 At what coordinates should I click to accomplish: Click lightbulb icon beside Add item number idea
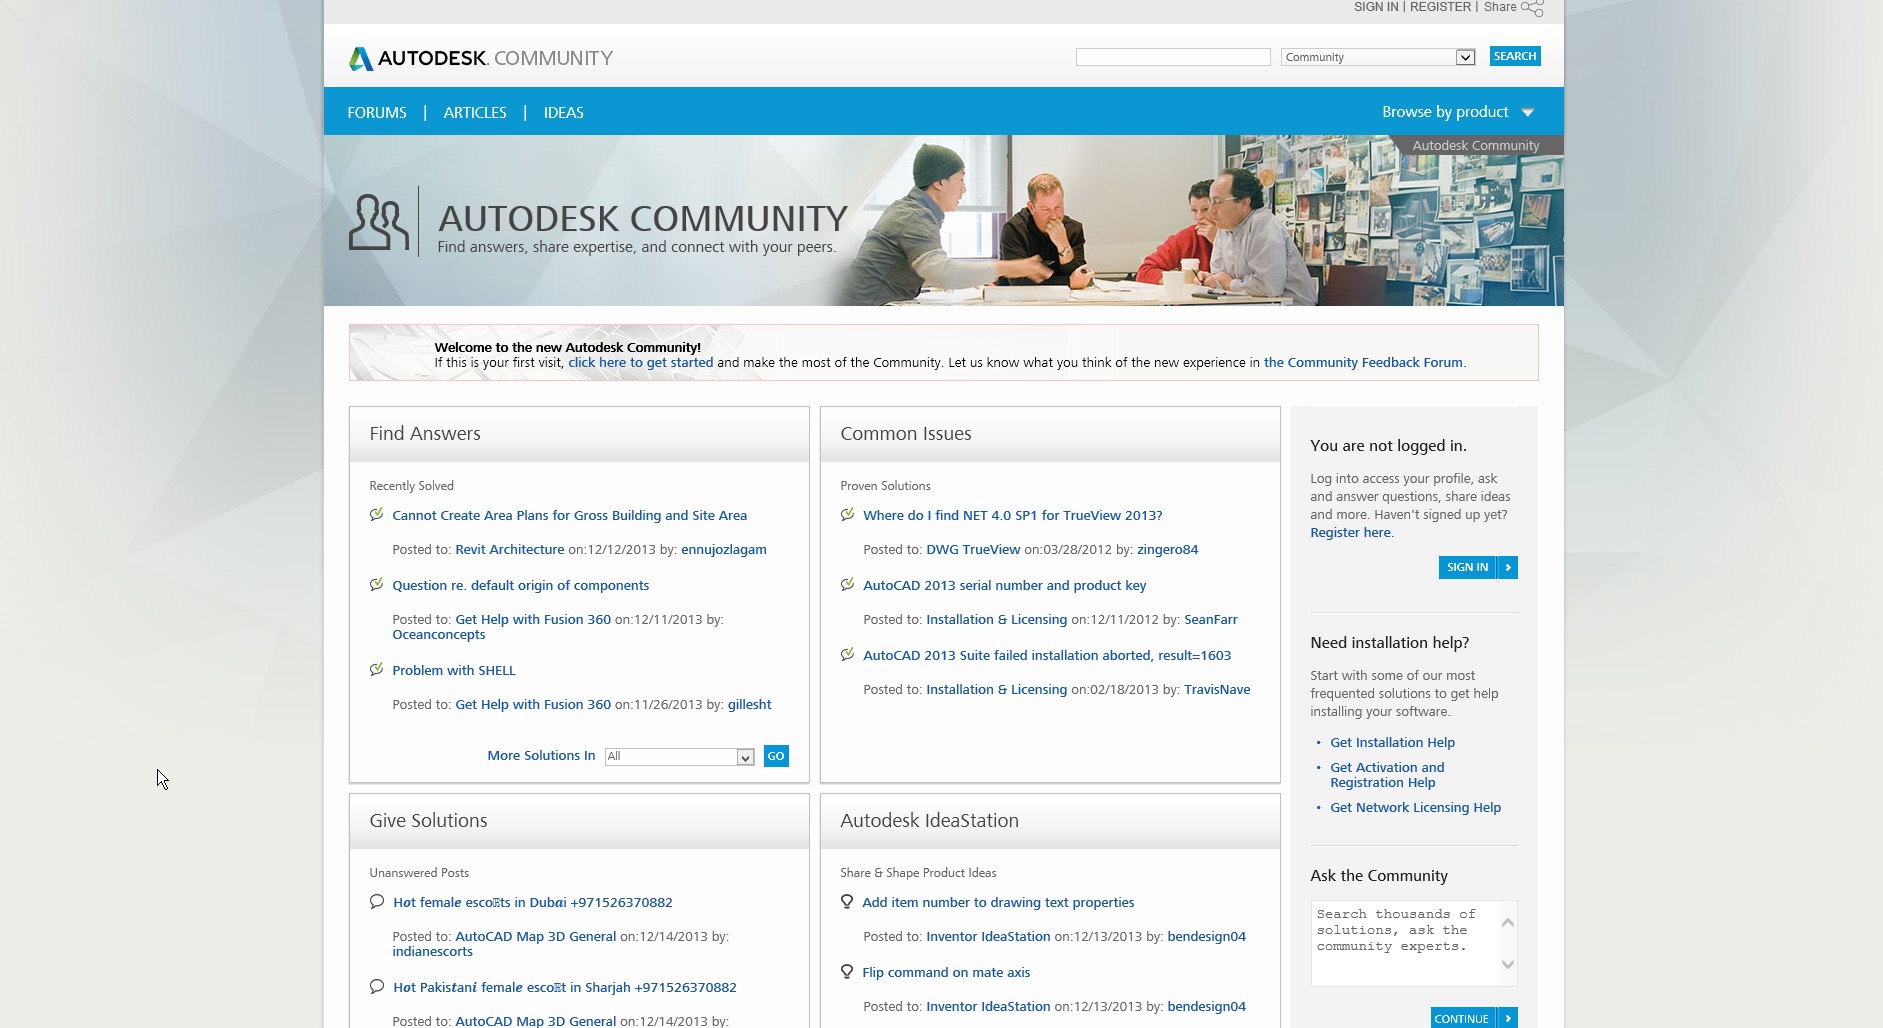(847, 902)
